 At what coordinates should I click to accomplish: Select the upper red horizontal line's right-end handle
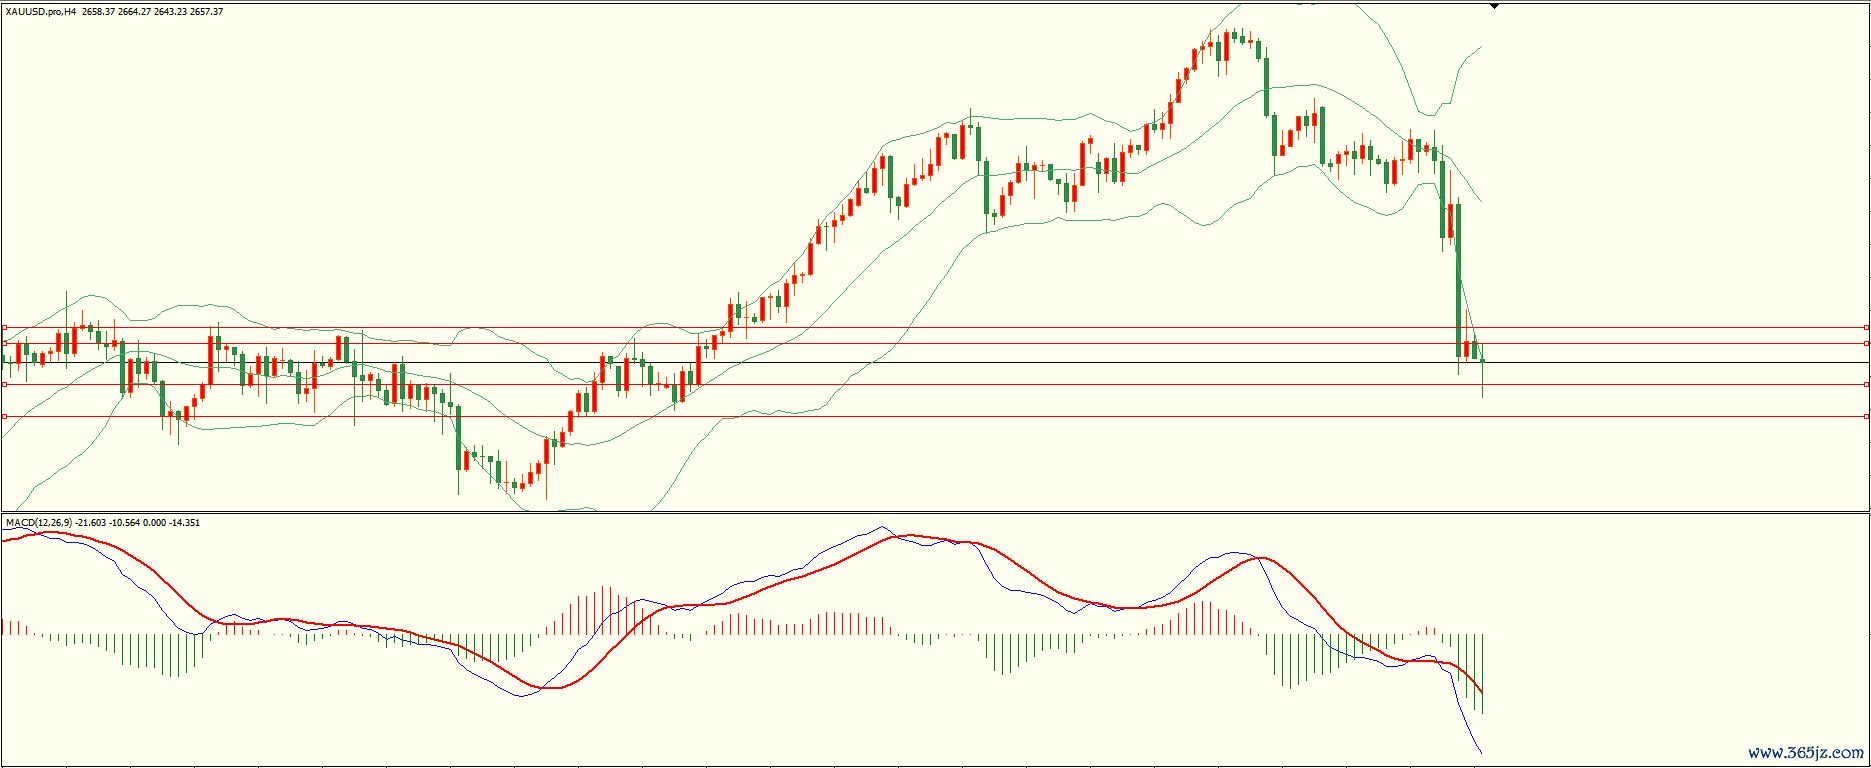(1867, 384)
